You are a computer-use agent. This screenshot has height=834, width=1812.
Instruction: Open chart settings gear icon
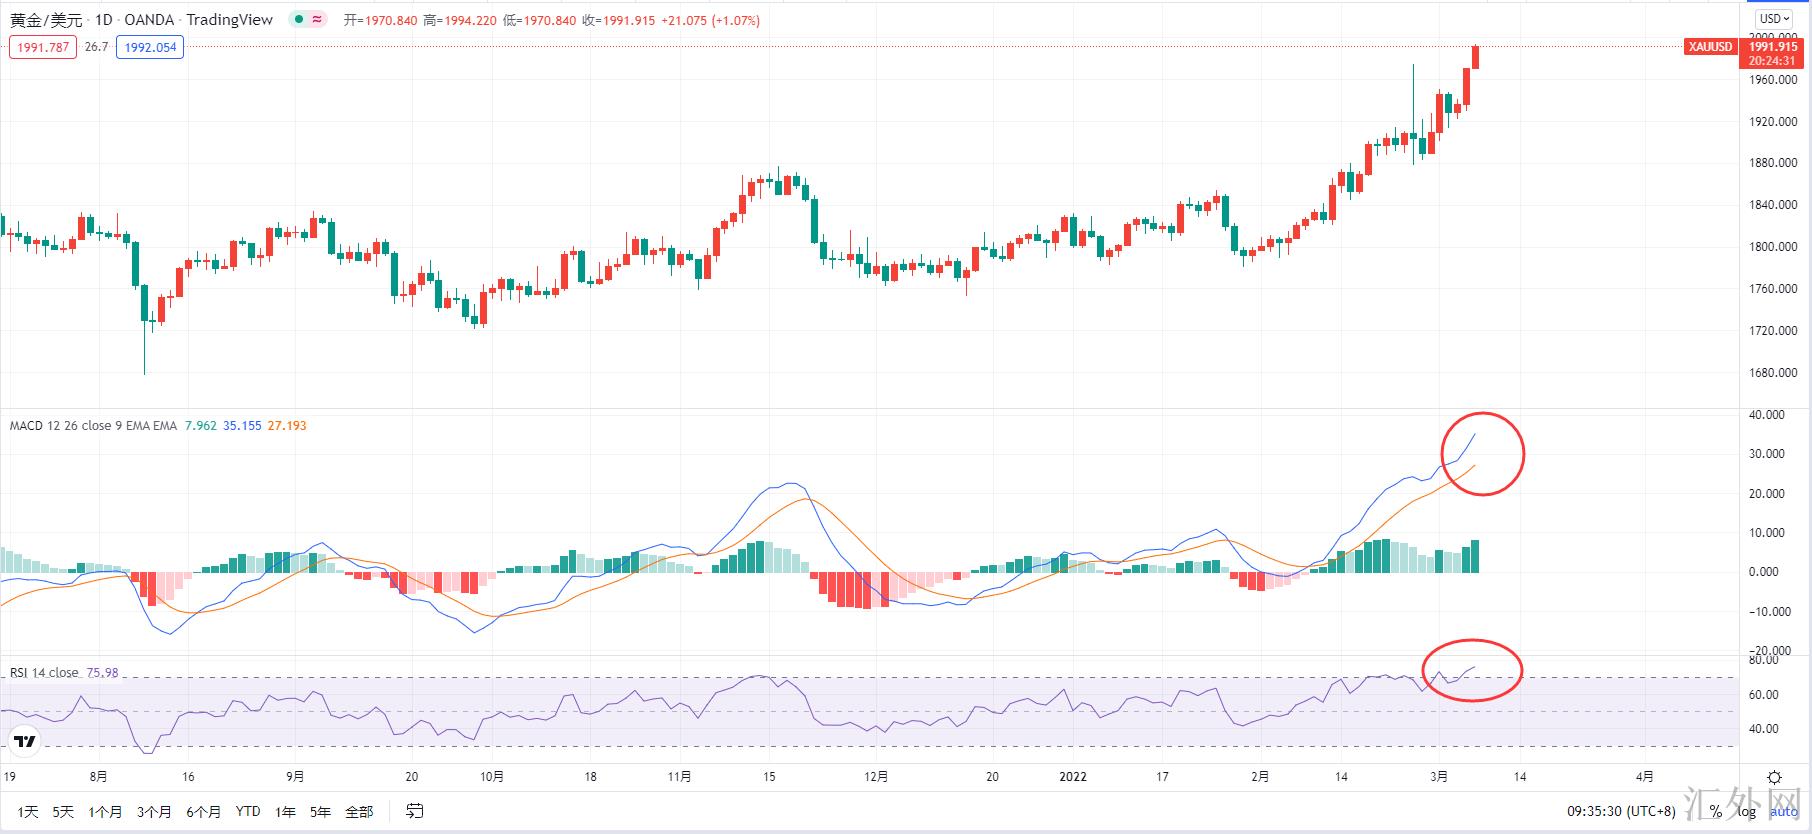point(1775,777)
